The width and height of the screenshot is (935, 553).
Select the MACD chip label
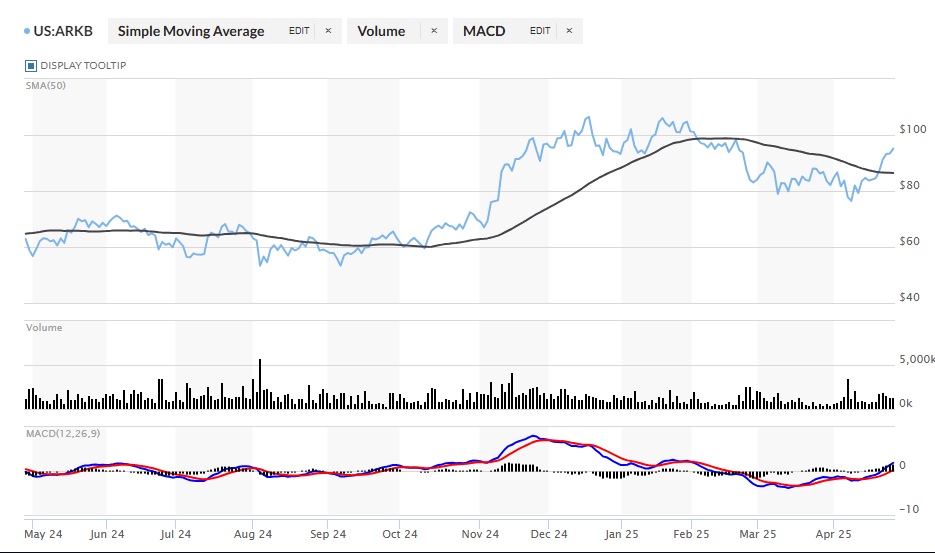pyautogui.click(x=484, y=31)
